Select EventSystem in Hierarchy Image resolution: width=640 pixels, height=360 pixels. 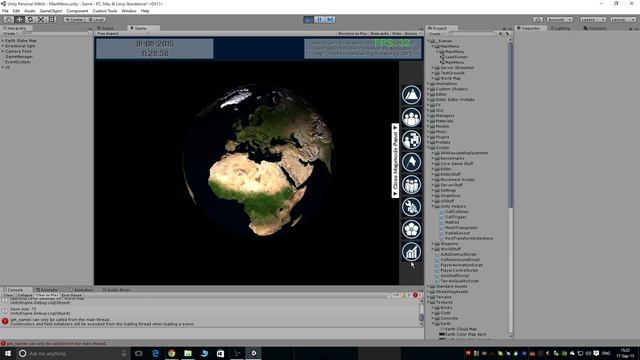click(x=18, y=62)
